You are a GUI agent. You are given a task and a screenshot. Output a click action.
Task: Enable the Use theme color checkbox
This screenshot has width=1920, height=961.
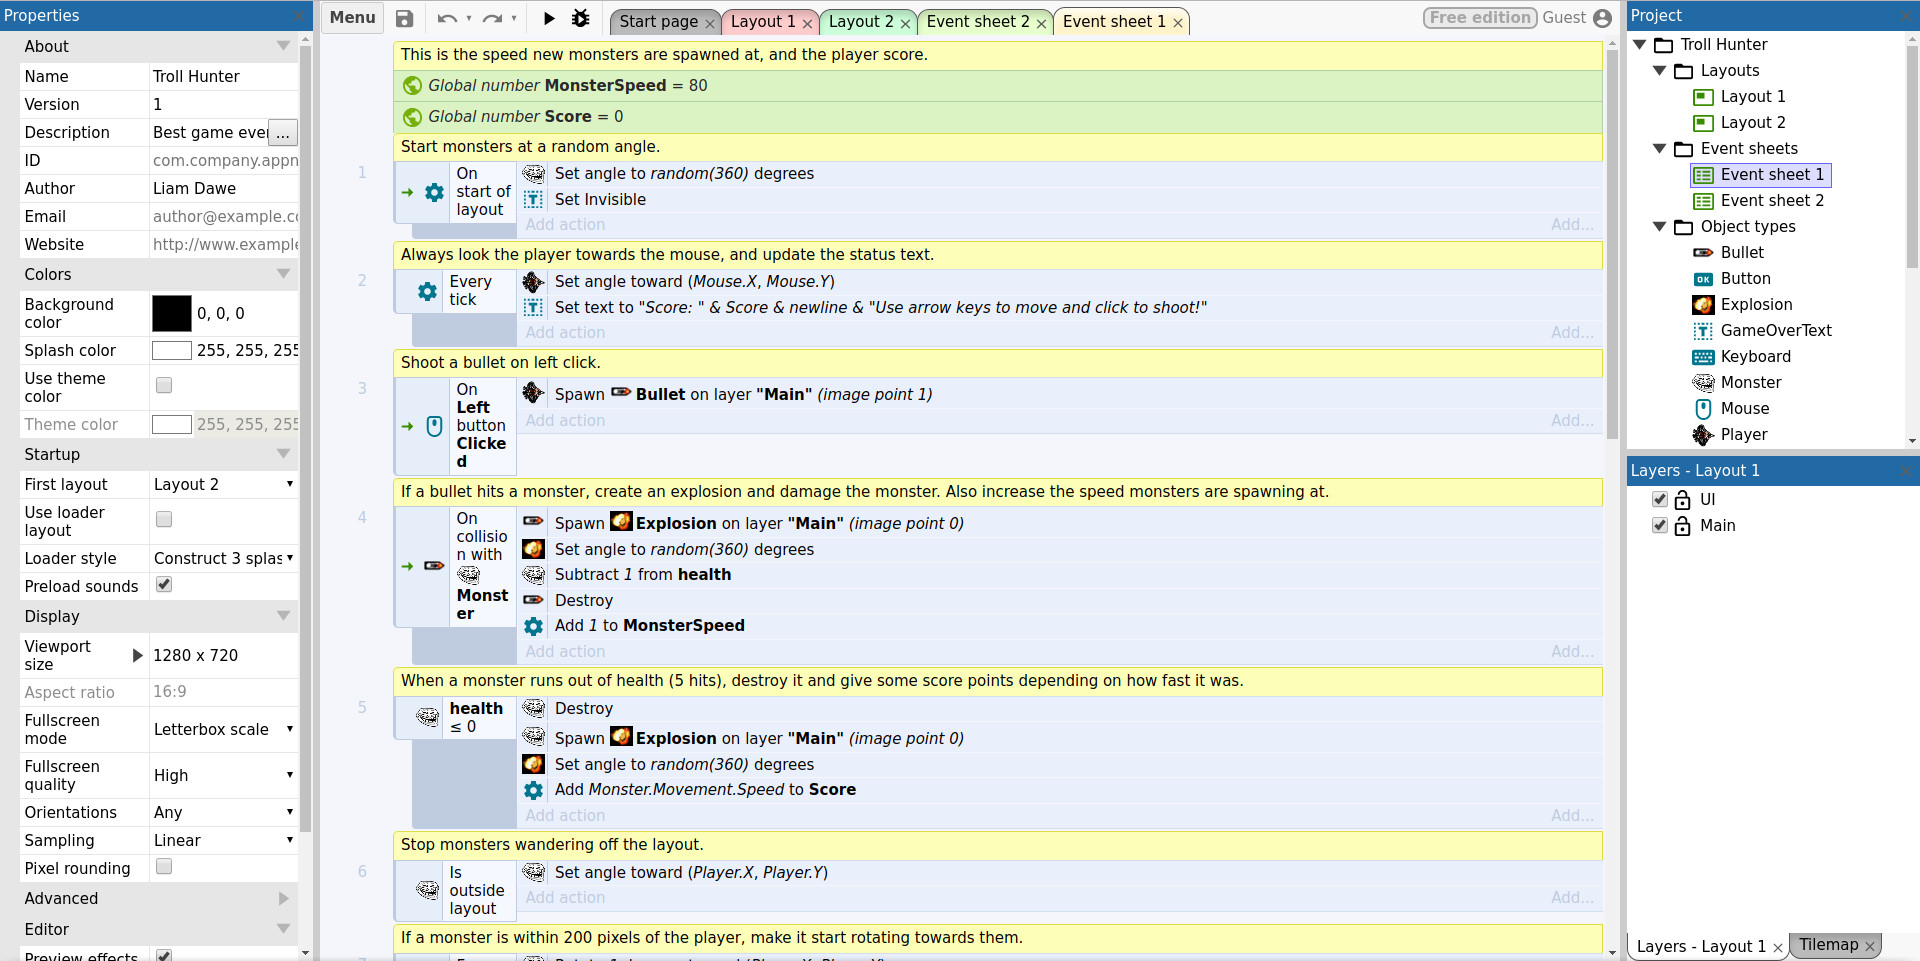164,385
